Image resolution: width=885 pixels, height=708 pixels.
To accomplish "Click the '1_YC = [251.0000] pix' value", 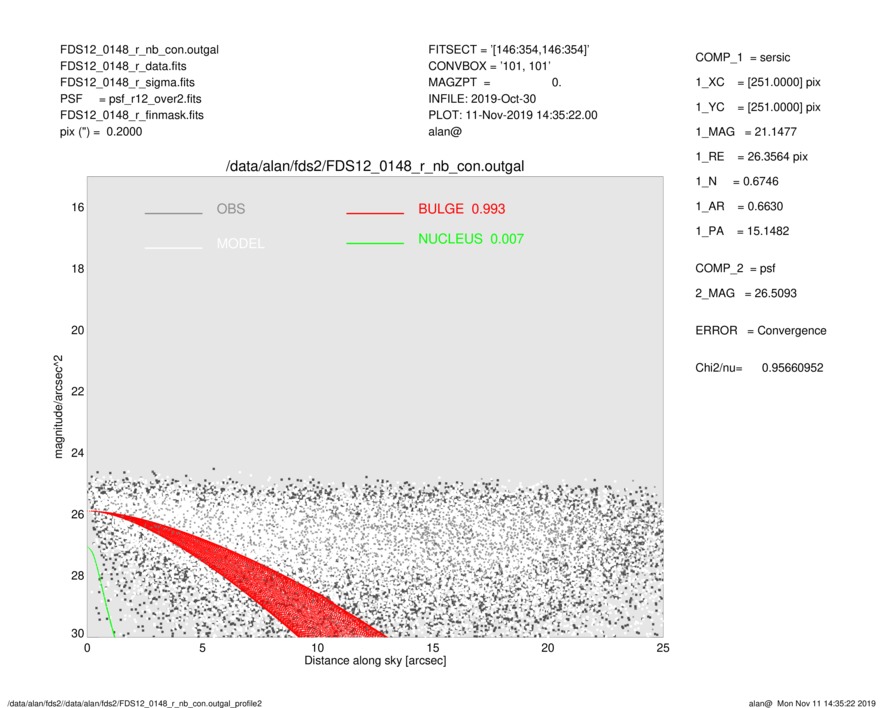I will click(758, 107).
